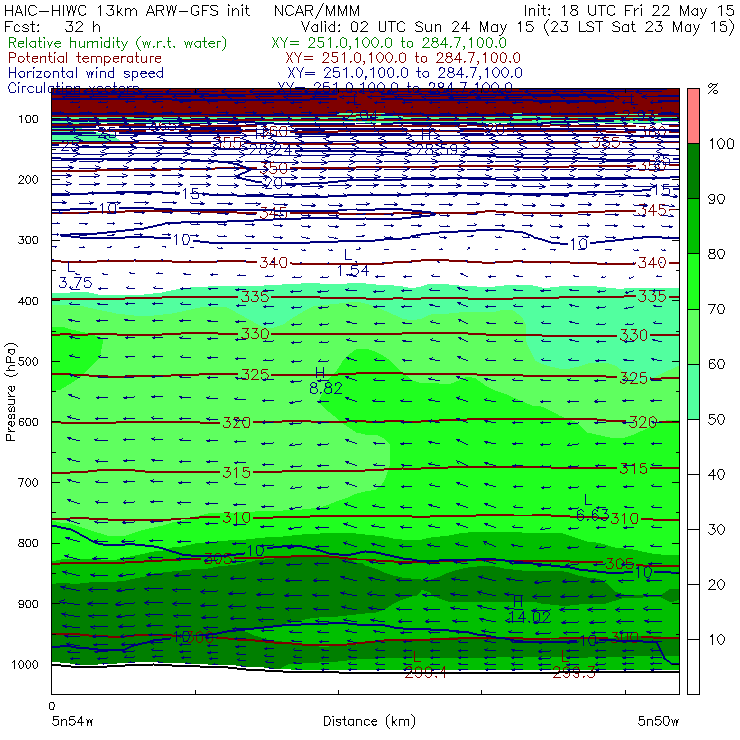Click the 'H 8.82' wind maximum label
The width and height of the screenshot is (740, 740).
tap(326, 381)
